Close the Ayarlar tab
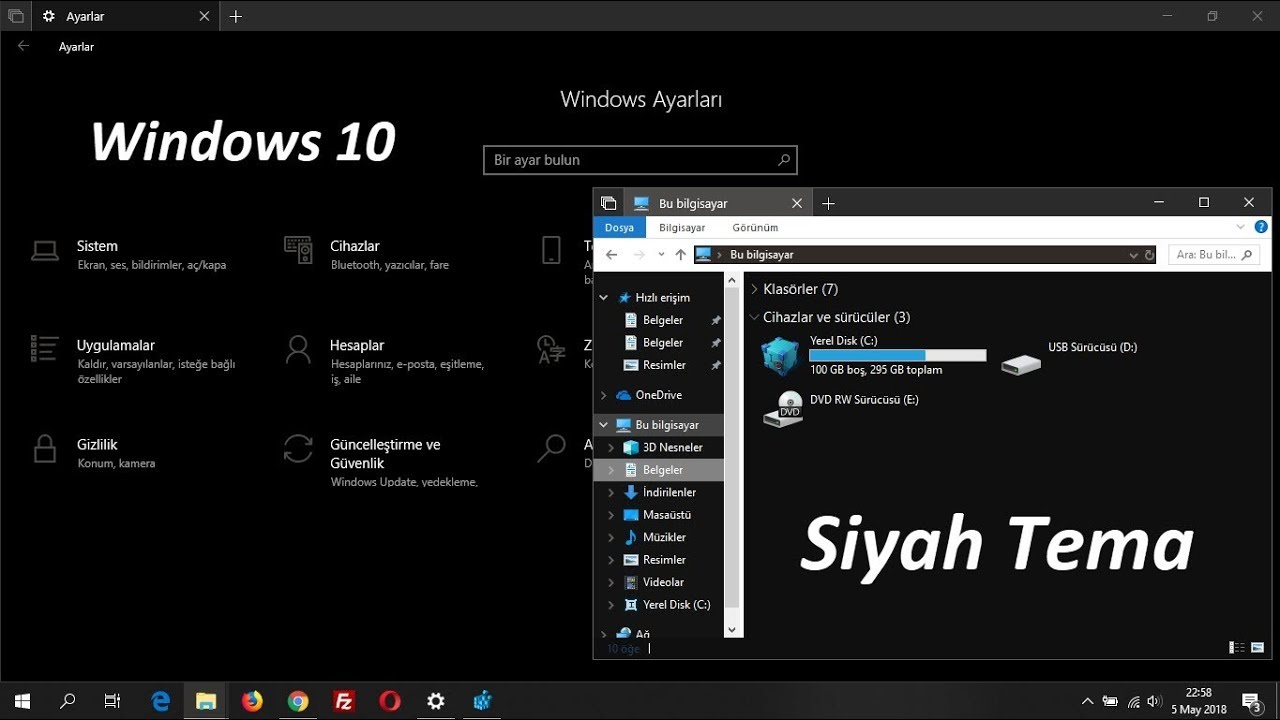Image resolution: width=1280 pixels, height=720 pixels. pos(204,17)
